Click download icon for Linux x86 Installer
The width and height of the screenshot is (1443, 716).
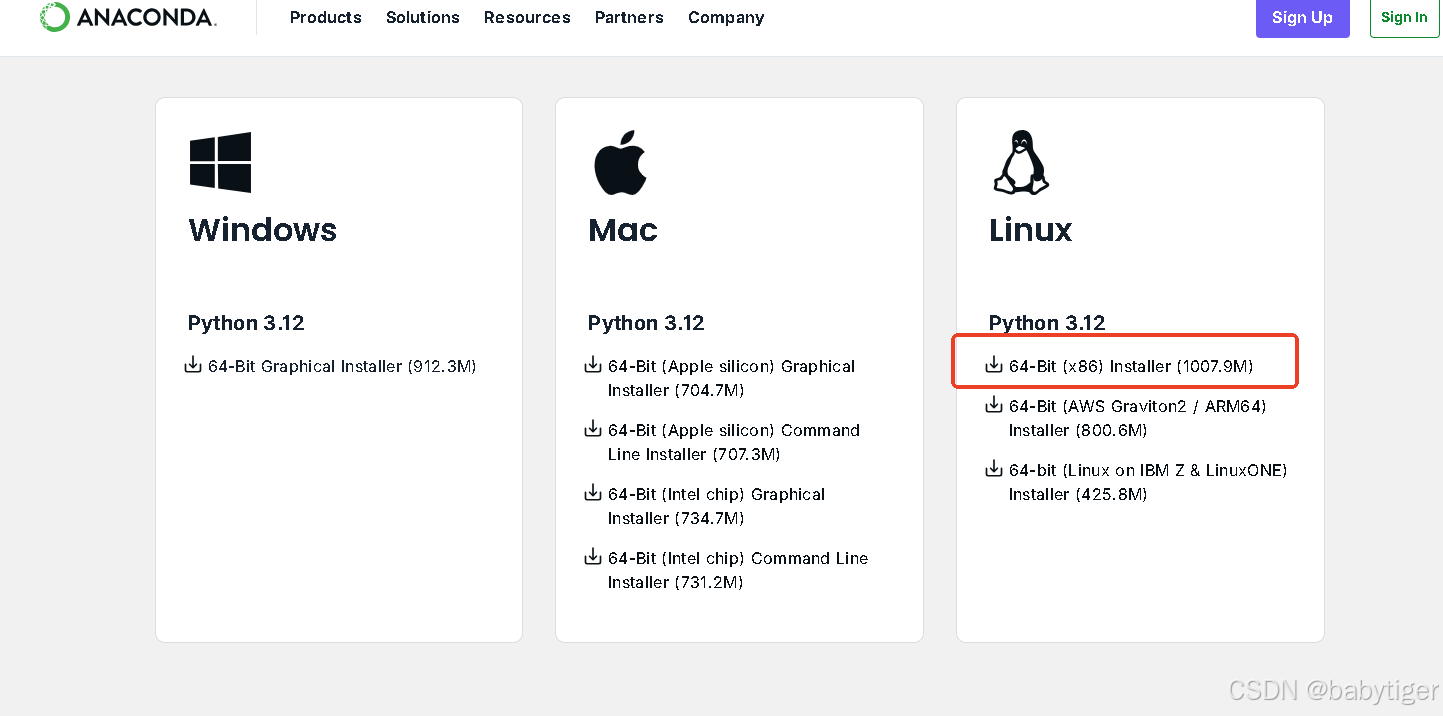coord(994,365)
